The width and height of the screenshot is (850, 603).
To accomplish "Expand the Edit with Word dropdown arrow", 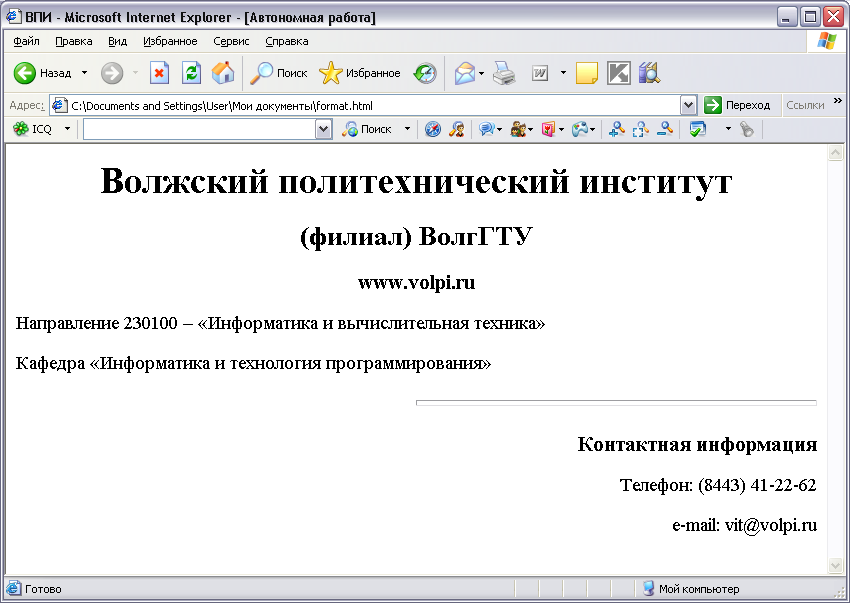I will pyautogui.click(x=563, y=73).
